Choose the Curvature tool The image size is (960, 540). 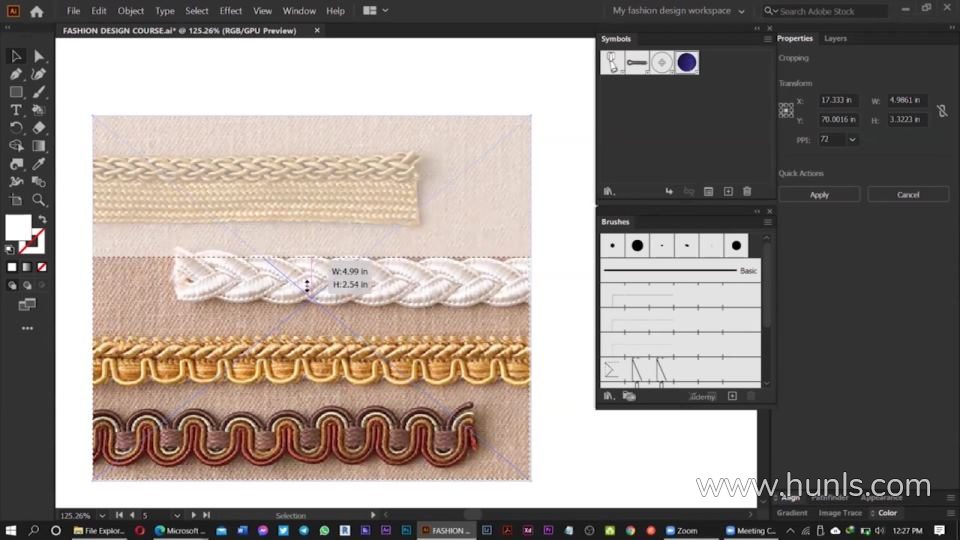39,74
